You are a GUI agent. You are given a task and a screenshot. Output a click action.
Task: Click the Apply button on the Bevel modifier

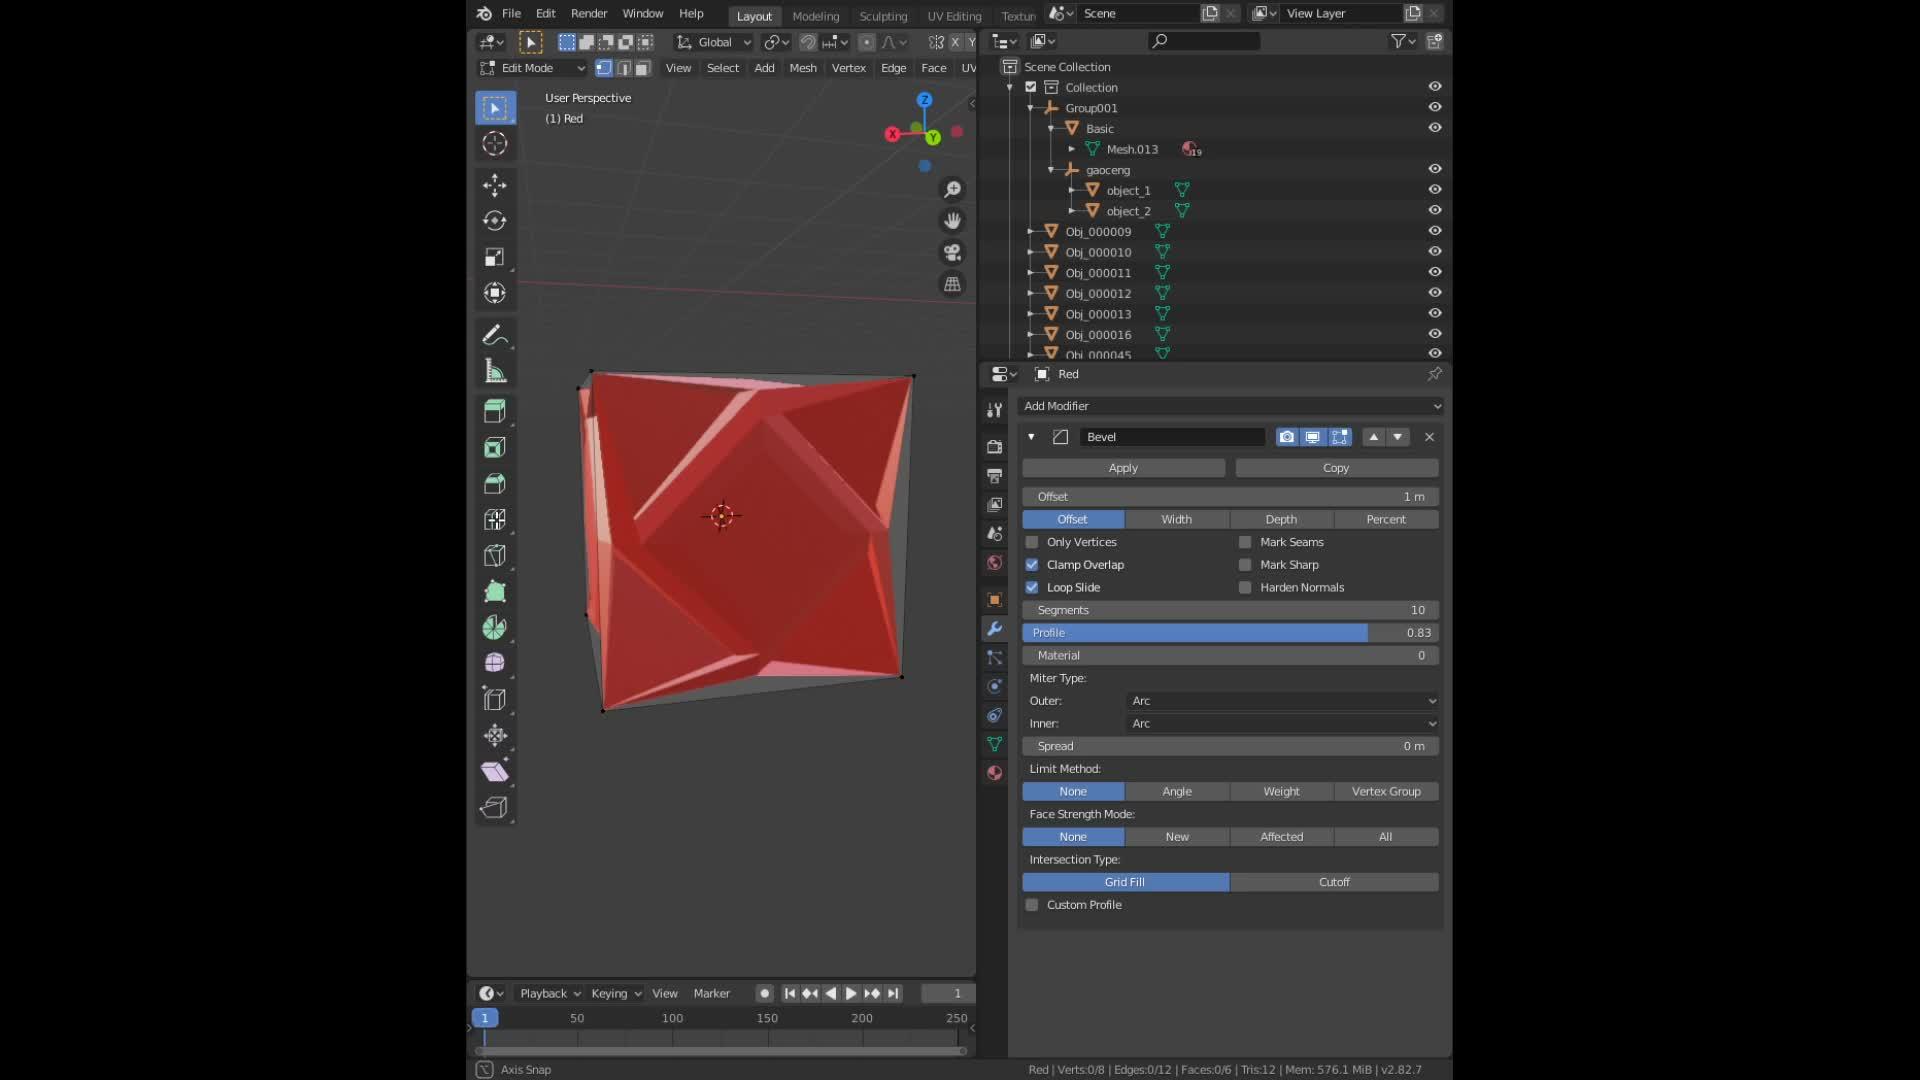click(1123, 467)
